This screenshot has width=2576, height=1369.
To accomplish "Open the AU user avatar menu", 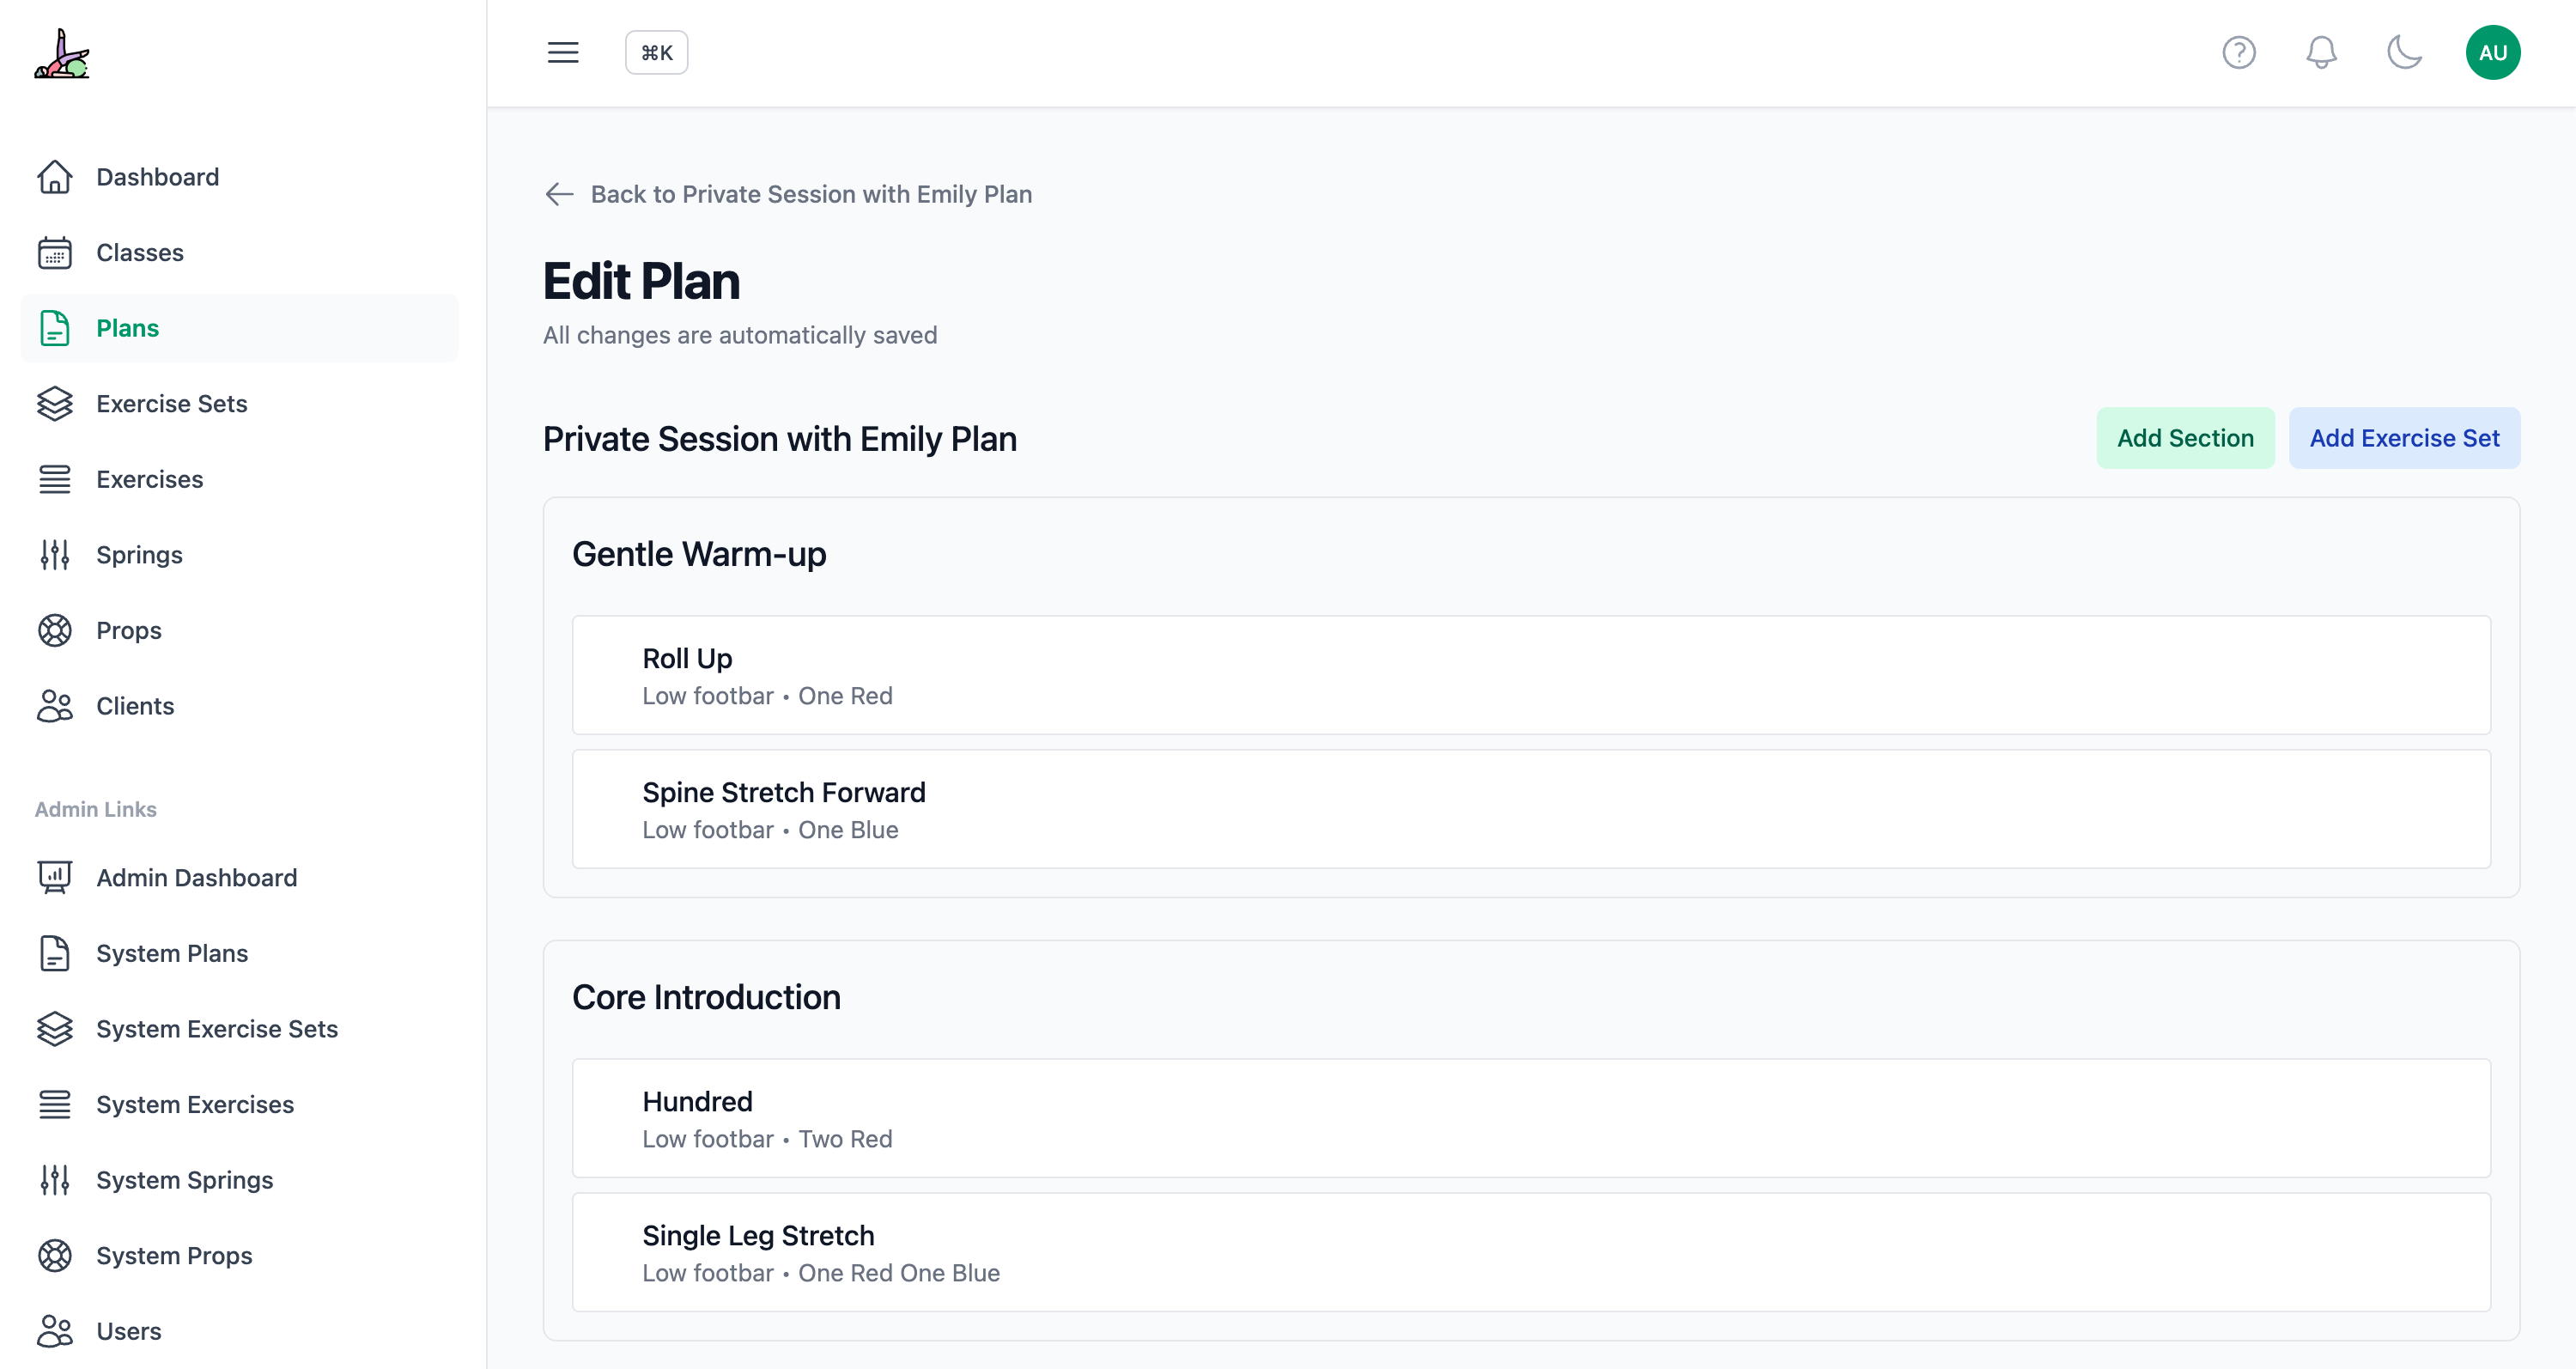I will (2492, 53).
